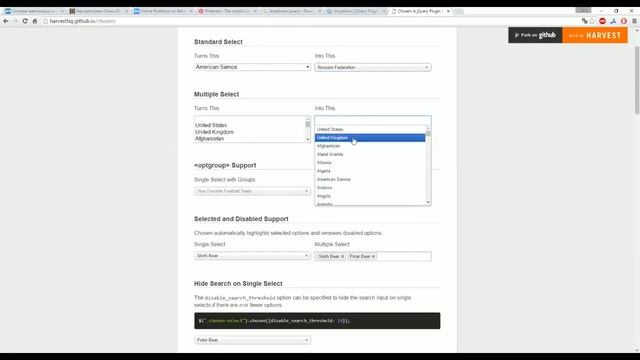Click the Chosen dropdown list scrollbar thumb

point(428,133)
